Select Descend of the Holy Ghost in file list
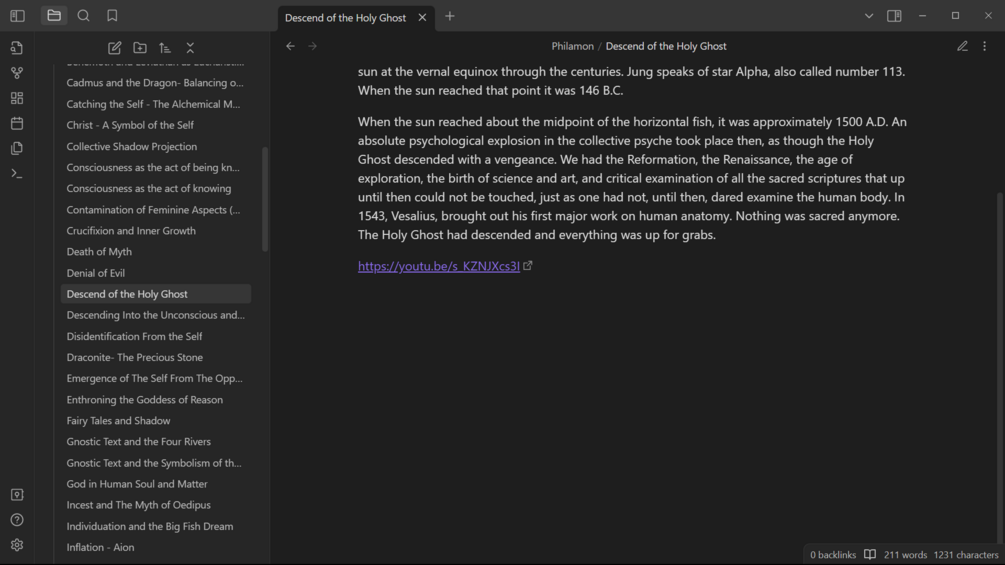This screenshot has width=1005, height=565. (156, 294)
